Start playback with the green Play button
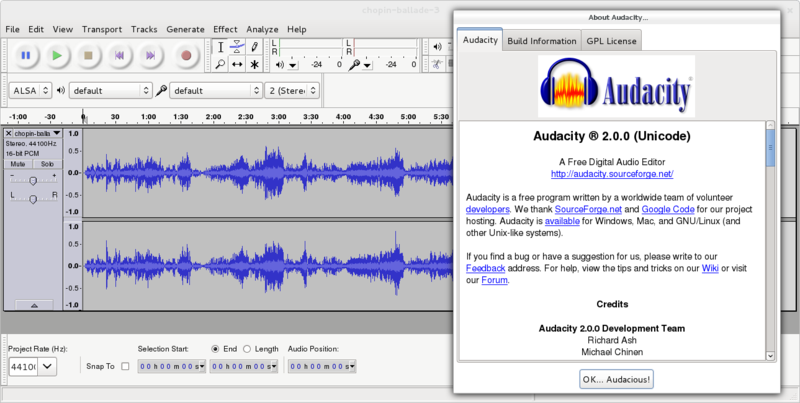 (57, 55)
